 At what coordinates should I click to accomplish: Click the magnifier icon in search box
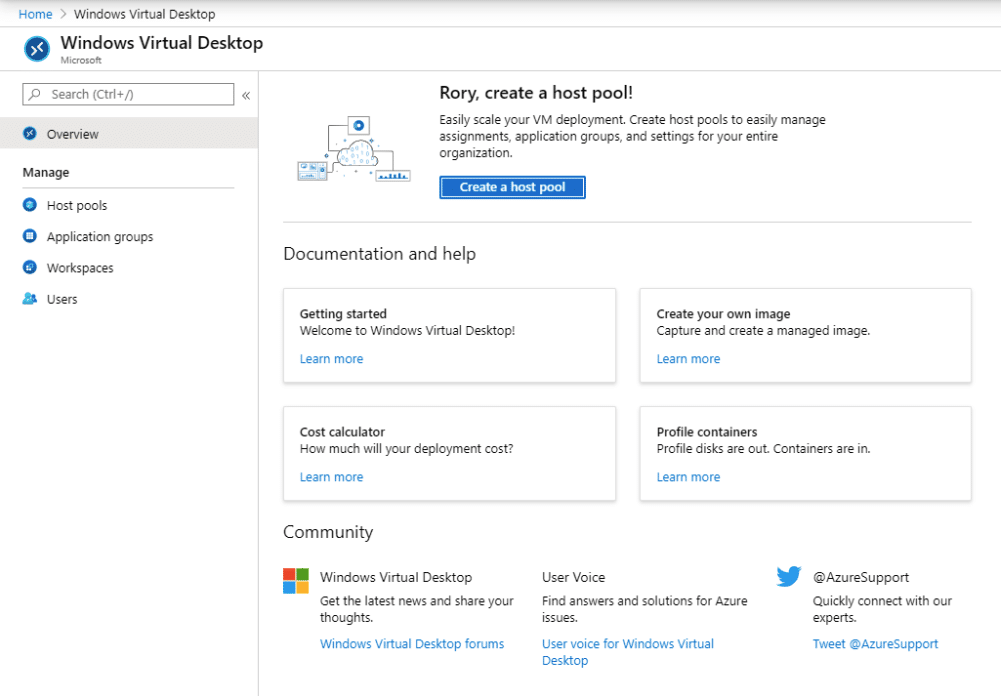coord(35,95)
